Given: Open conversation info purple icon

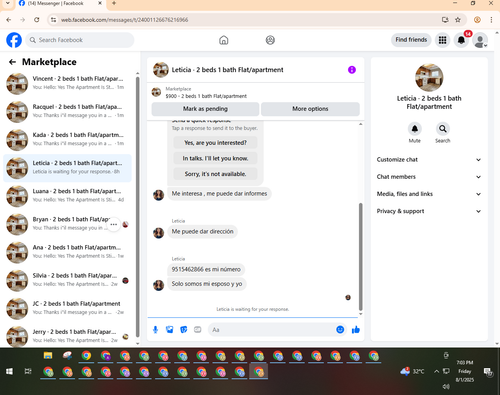Looking at the screenshot, I should [352, 70].
